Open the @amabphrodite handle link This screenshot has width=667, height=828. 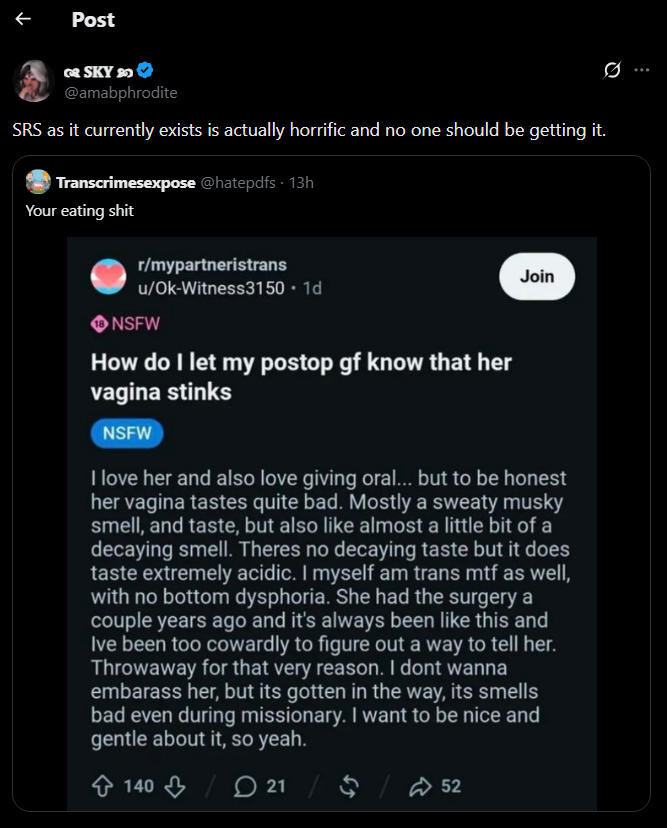click(x=120, y=92)
